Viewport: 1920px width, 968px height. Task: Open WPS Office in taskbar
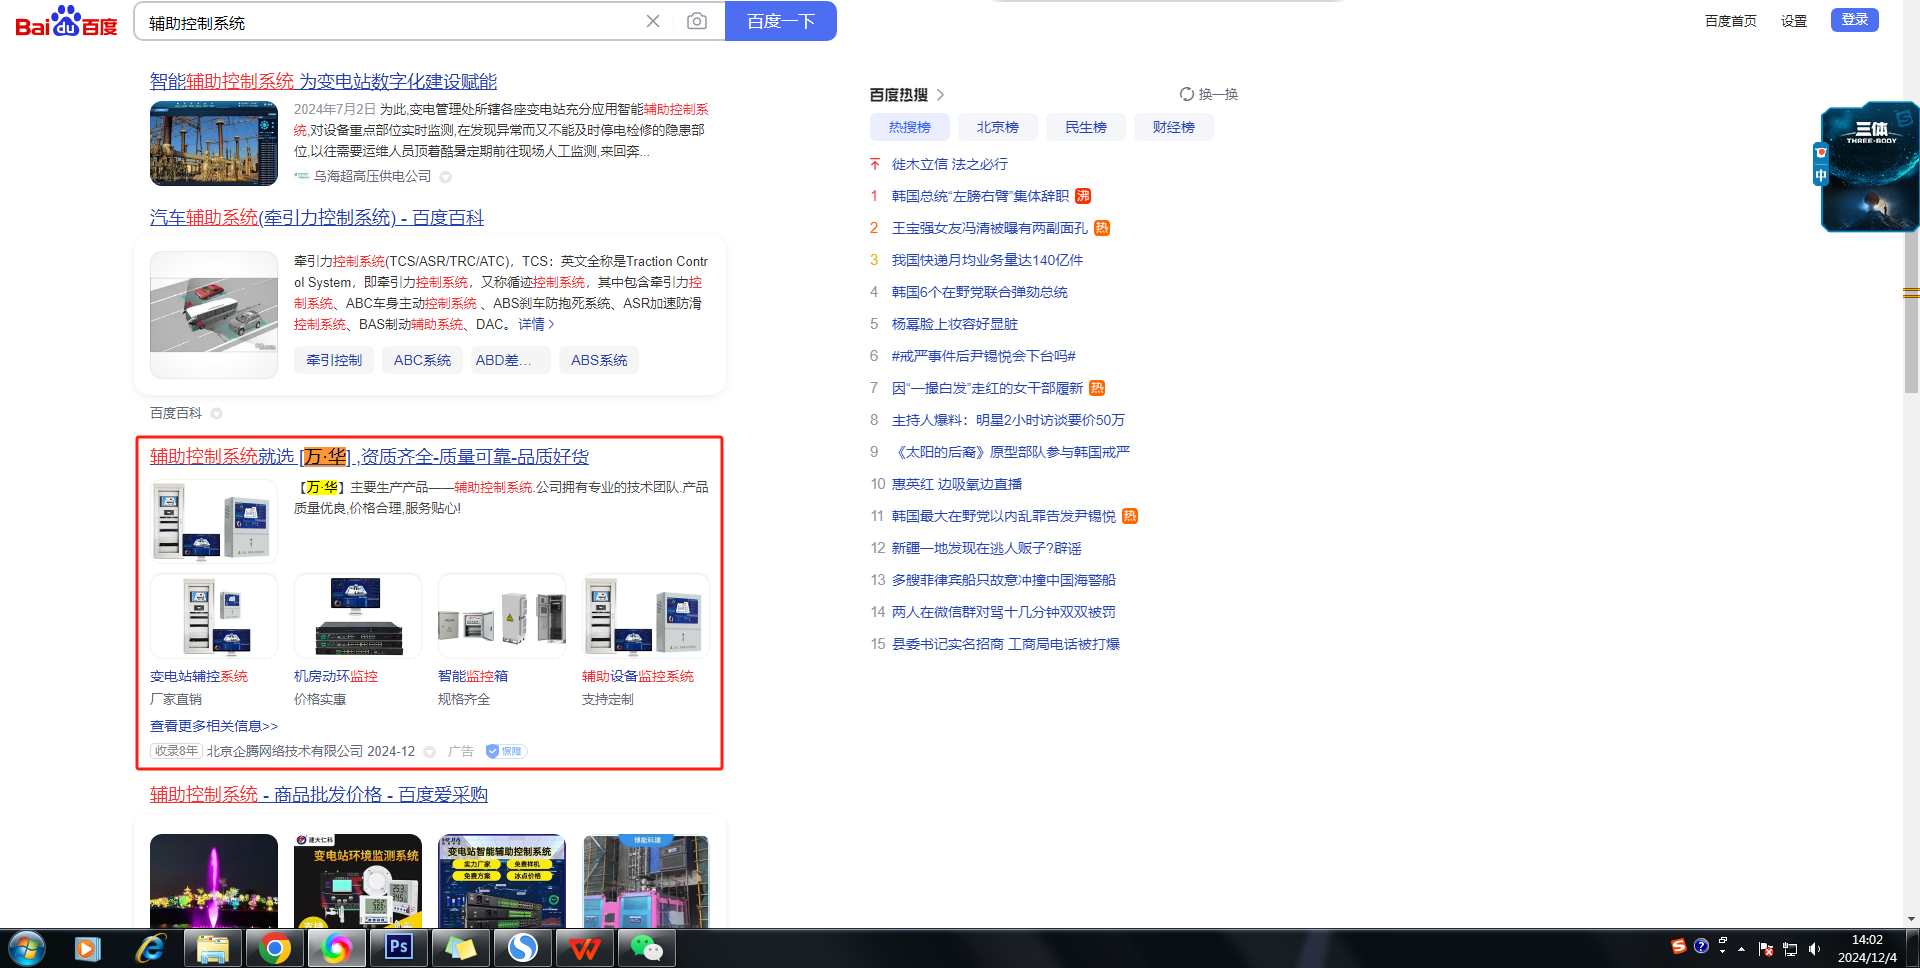pos(585,947)
